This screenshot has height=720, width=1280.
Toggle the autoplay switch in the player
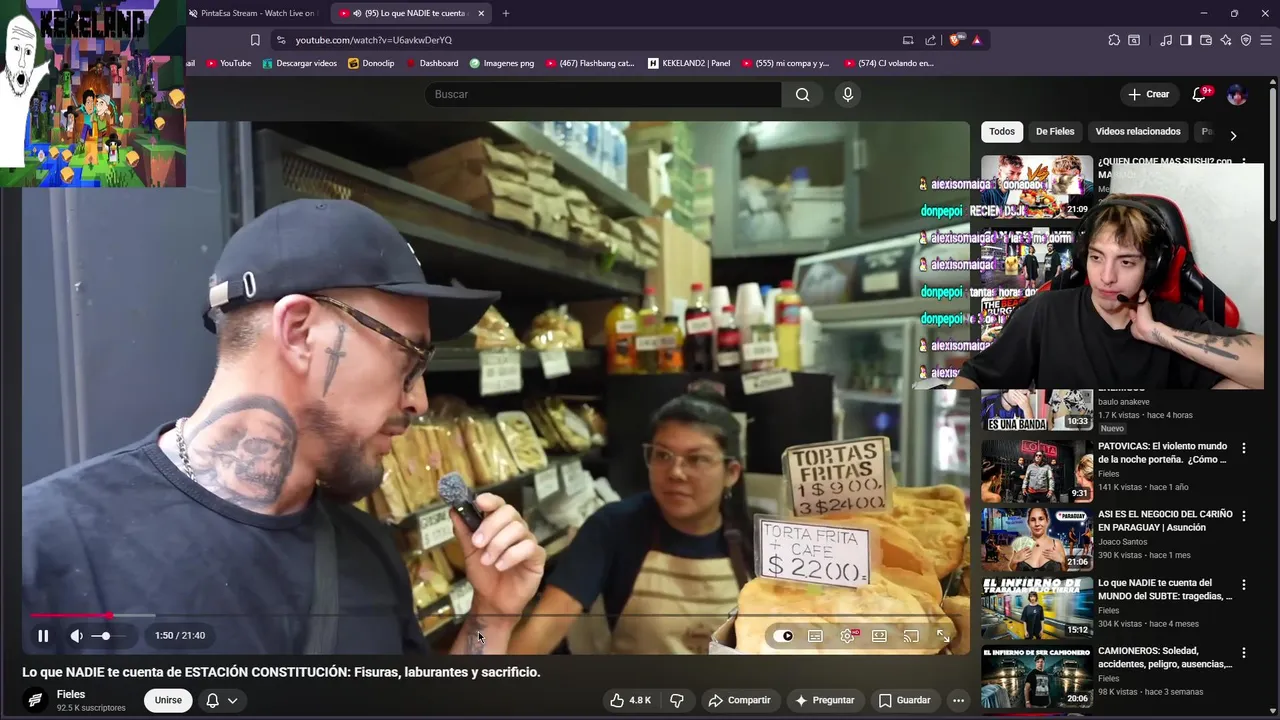pyautogui.click(x=783, y=636)
